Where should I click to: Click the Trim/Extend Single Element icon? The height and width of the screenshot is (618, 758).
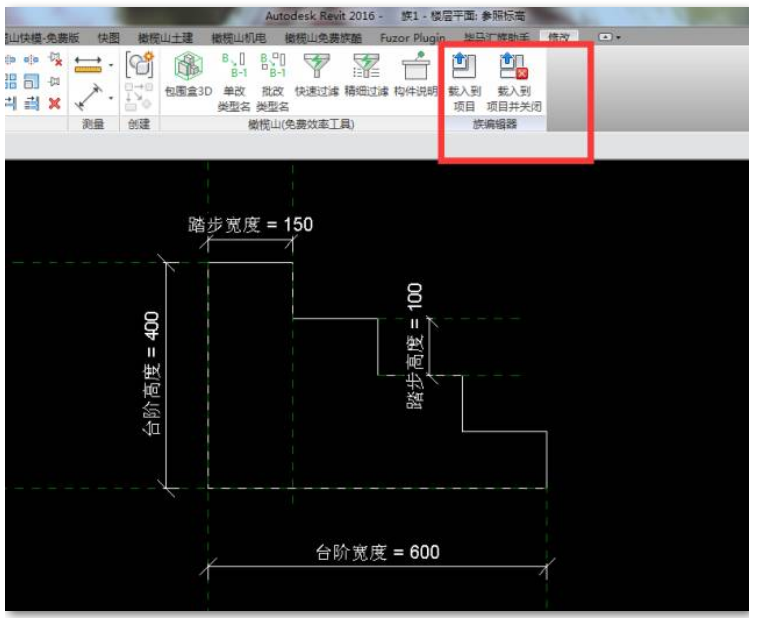11,103
